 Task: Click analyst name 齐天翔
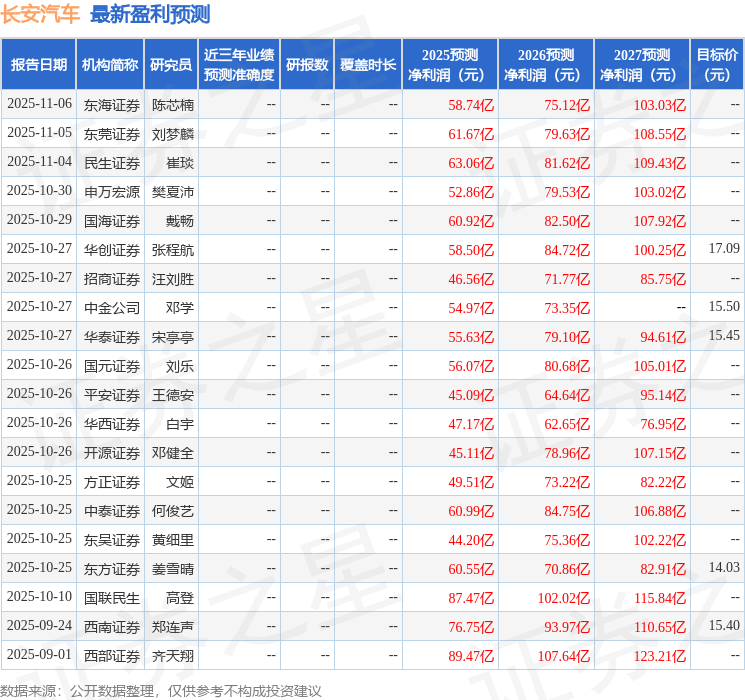point(173,656)
